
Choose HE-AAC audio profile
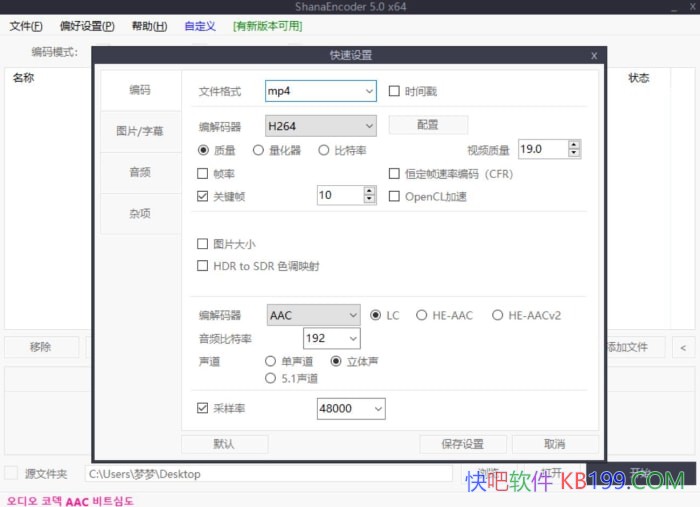click(x=422, y=315)
